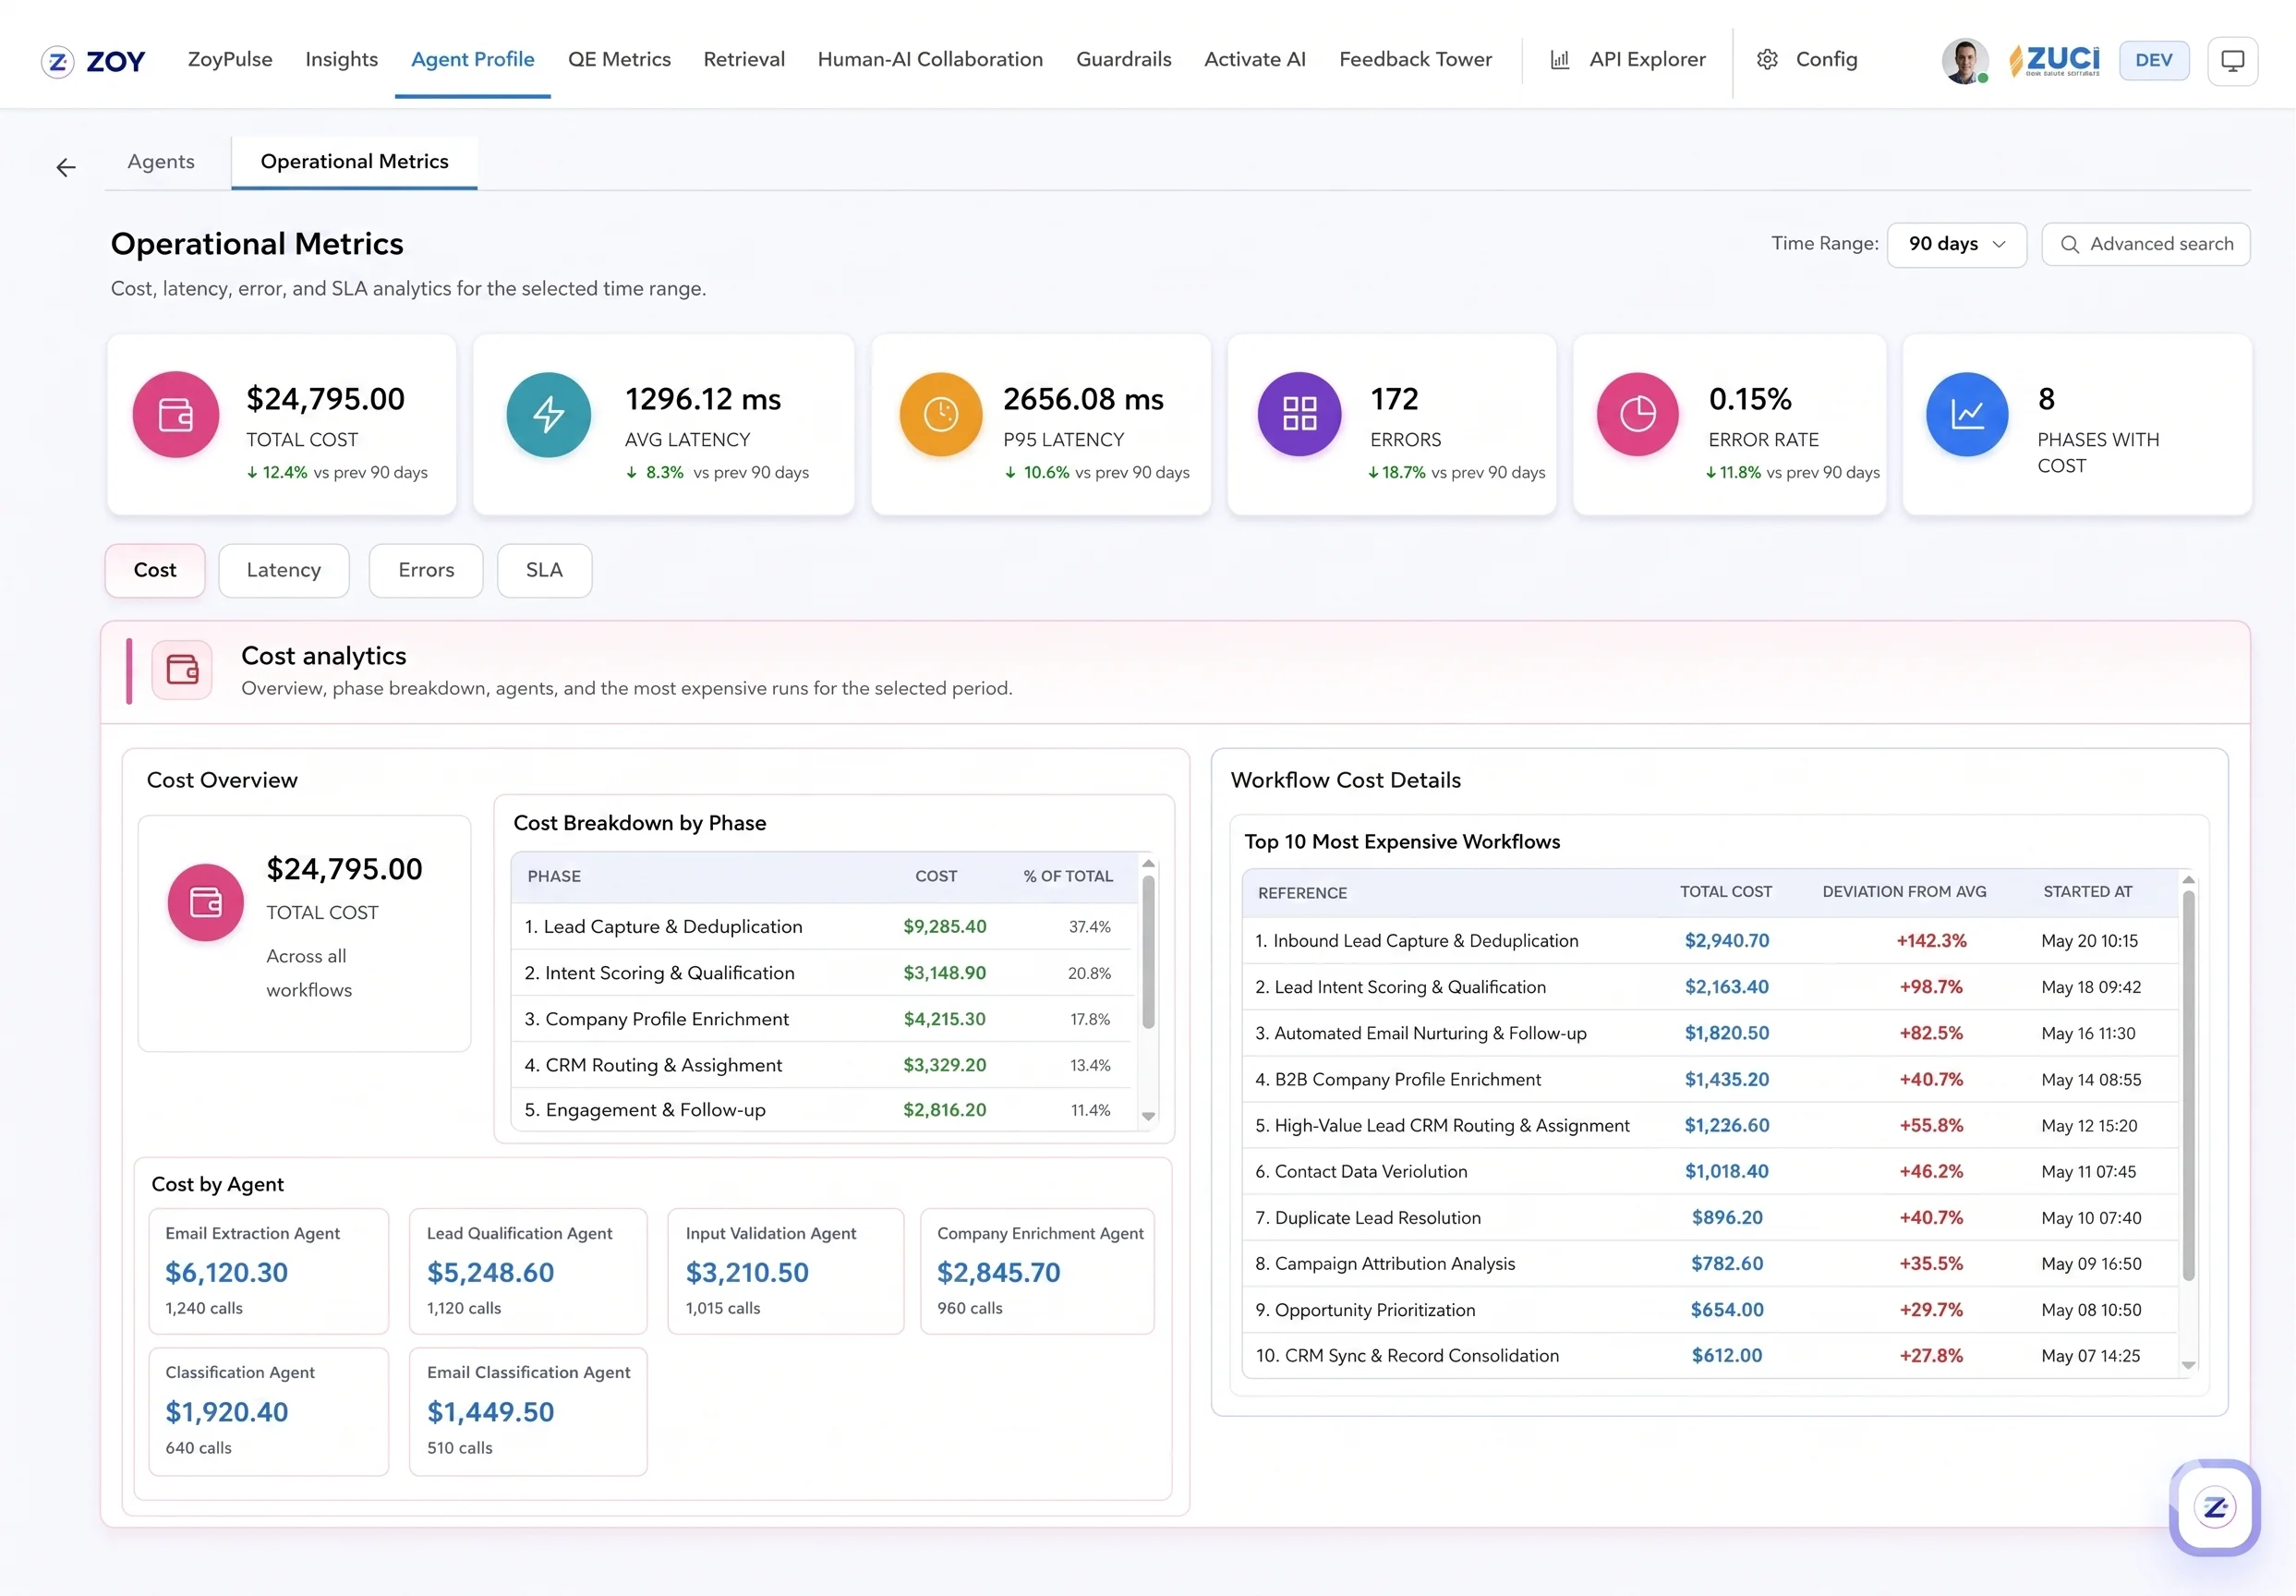Open the Classification Agent card showing $1,920.40

(269, 1411)
